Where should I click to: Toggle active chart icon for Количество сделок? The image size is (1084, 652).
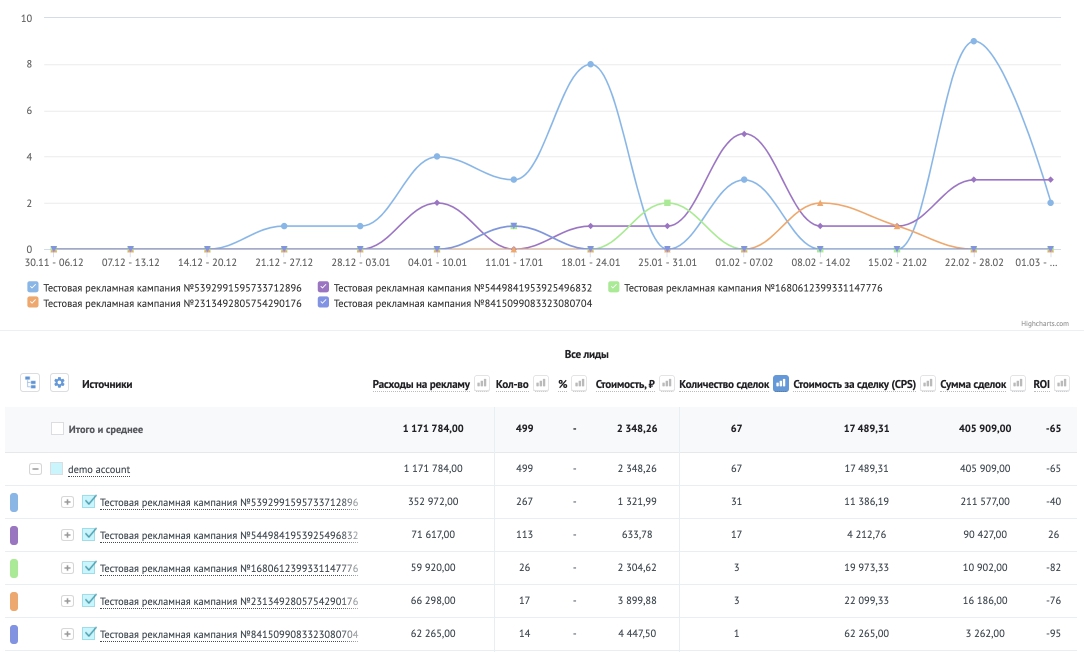tap(781, 383)
